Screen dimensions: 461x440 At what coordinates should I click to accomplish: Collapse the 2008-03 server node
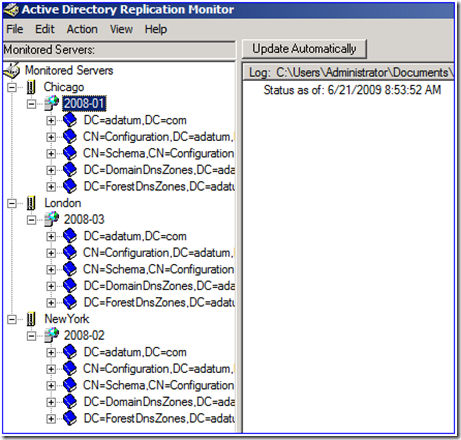point(31,220)
